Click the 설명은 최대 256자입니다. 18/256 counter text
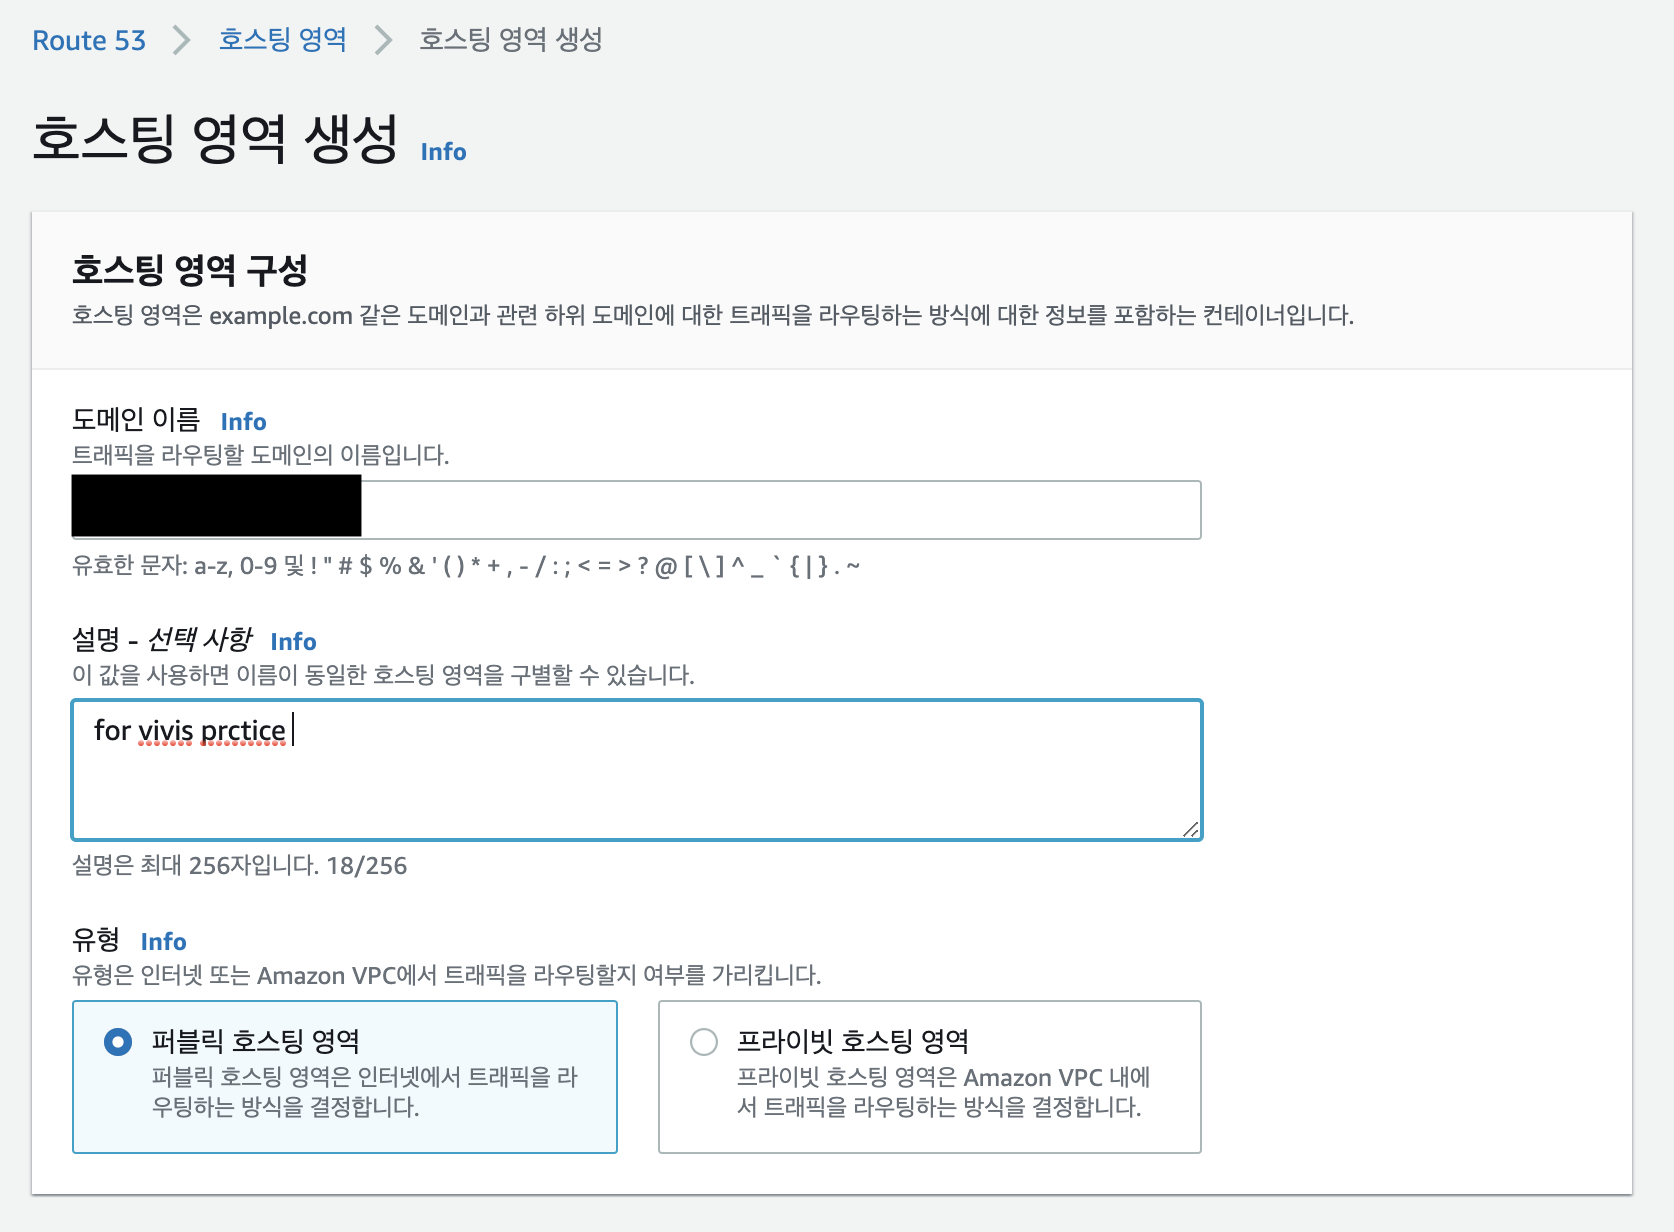 240,865
